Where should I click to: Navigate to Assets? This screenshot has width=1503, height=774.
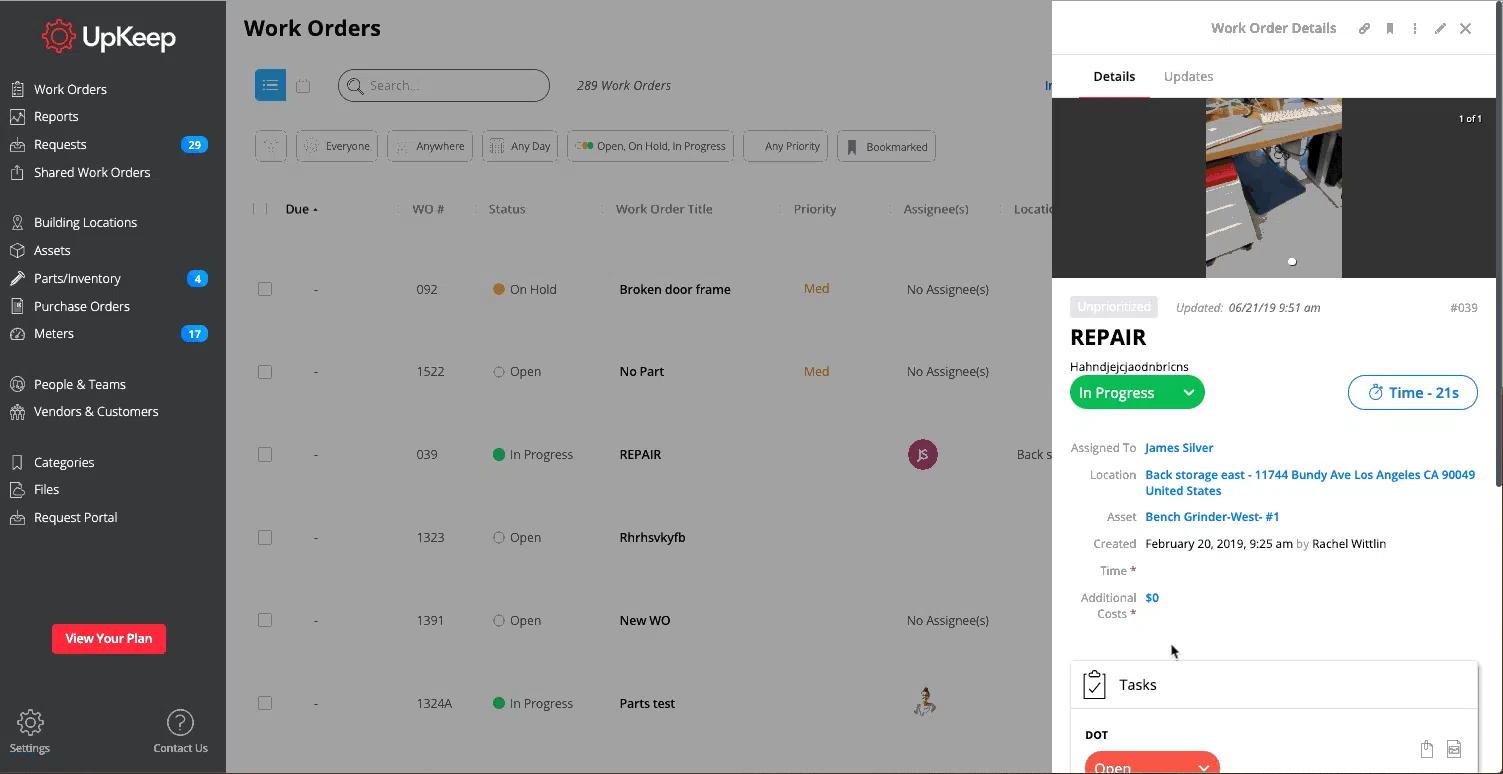click(x=52, y=251)
